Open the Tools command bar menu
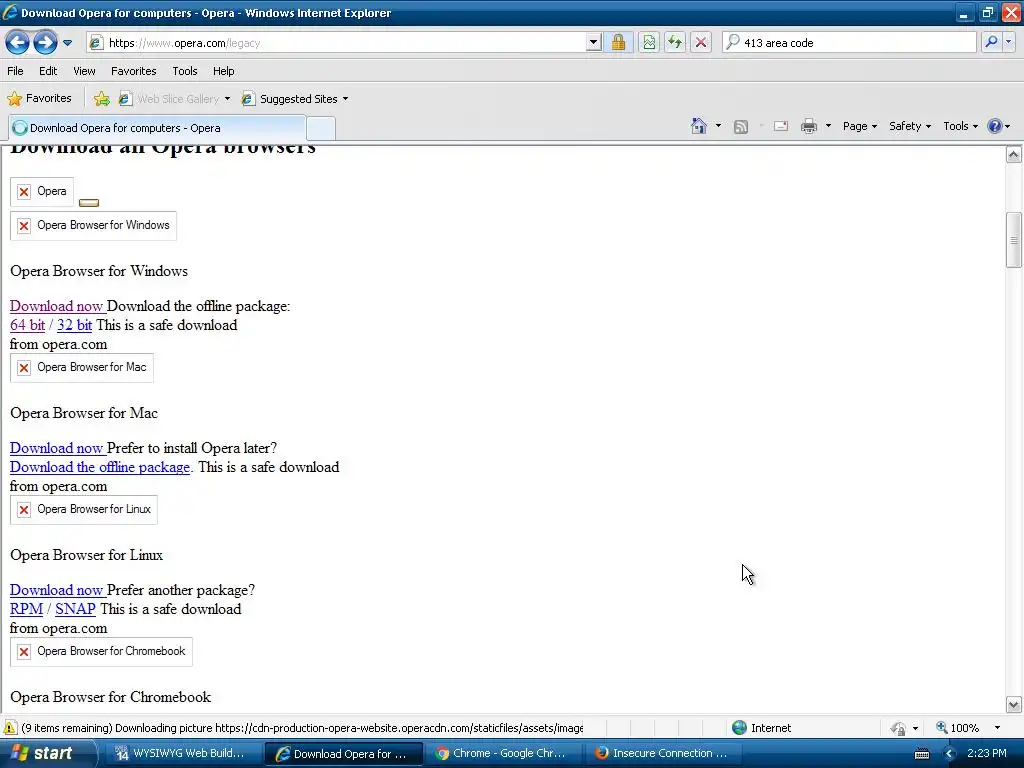Screen dimensions: 1024x768 960,126
